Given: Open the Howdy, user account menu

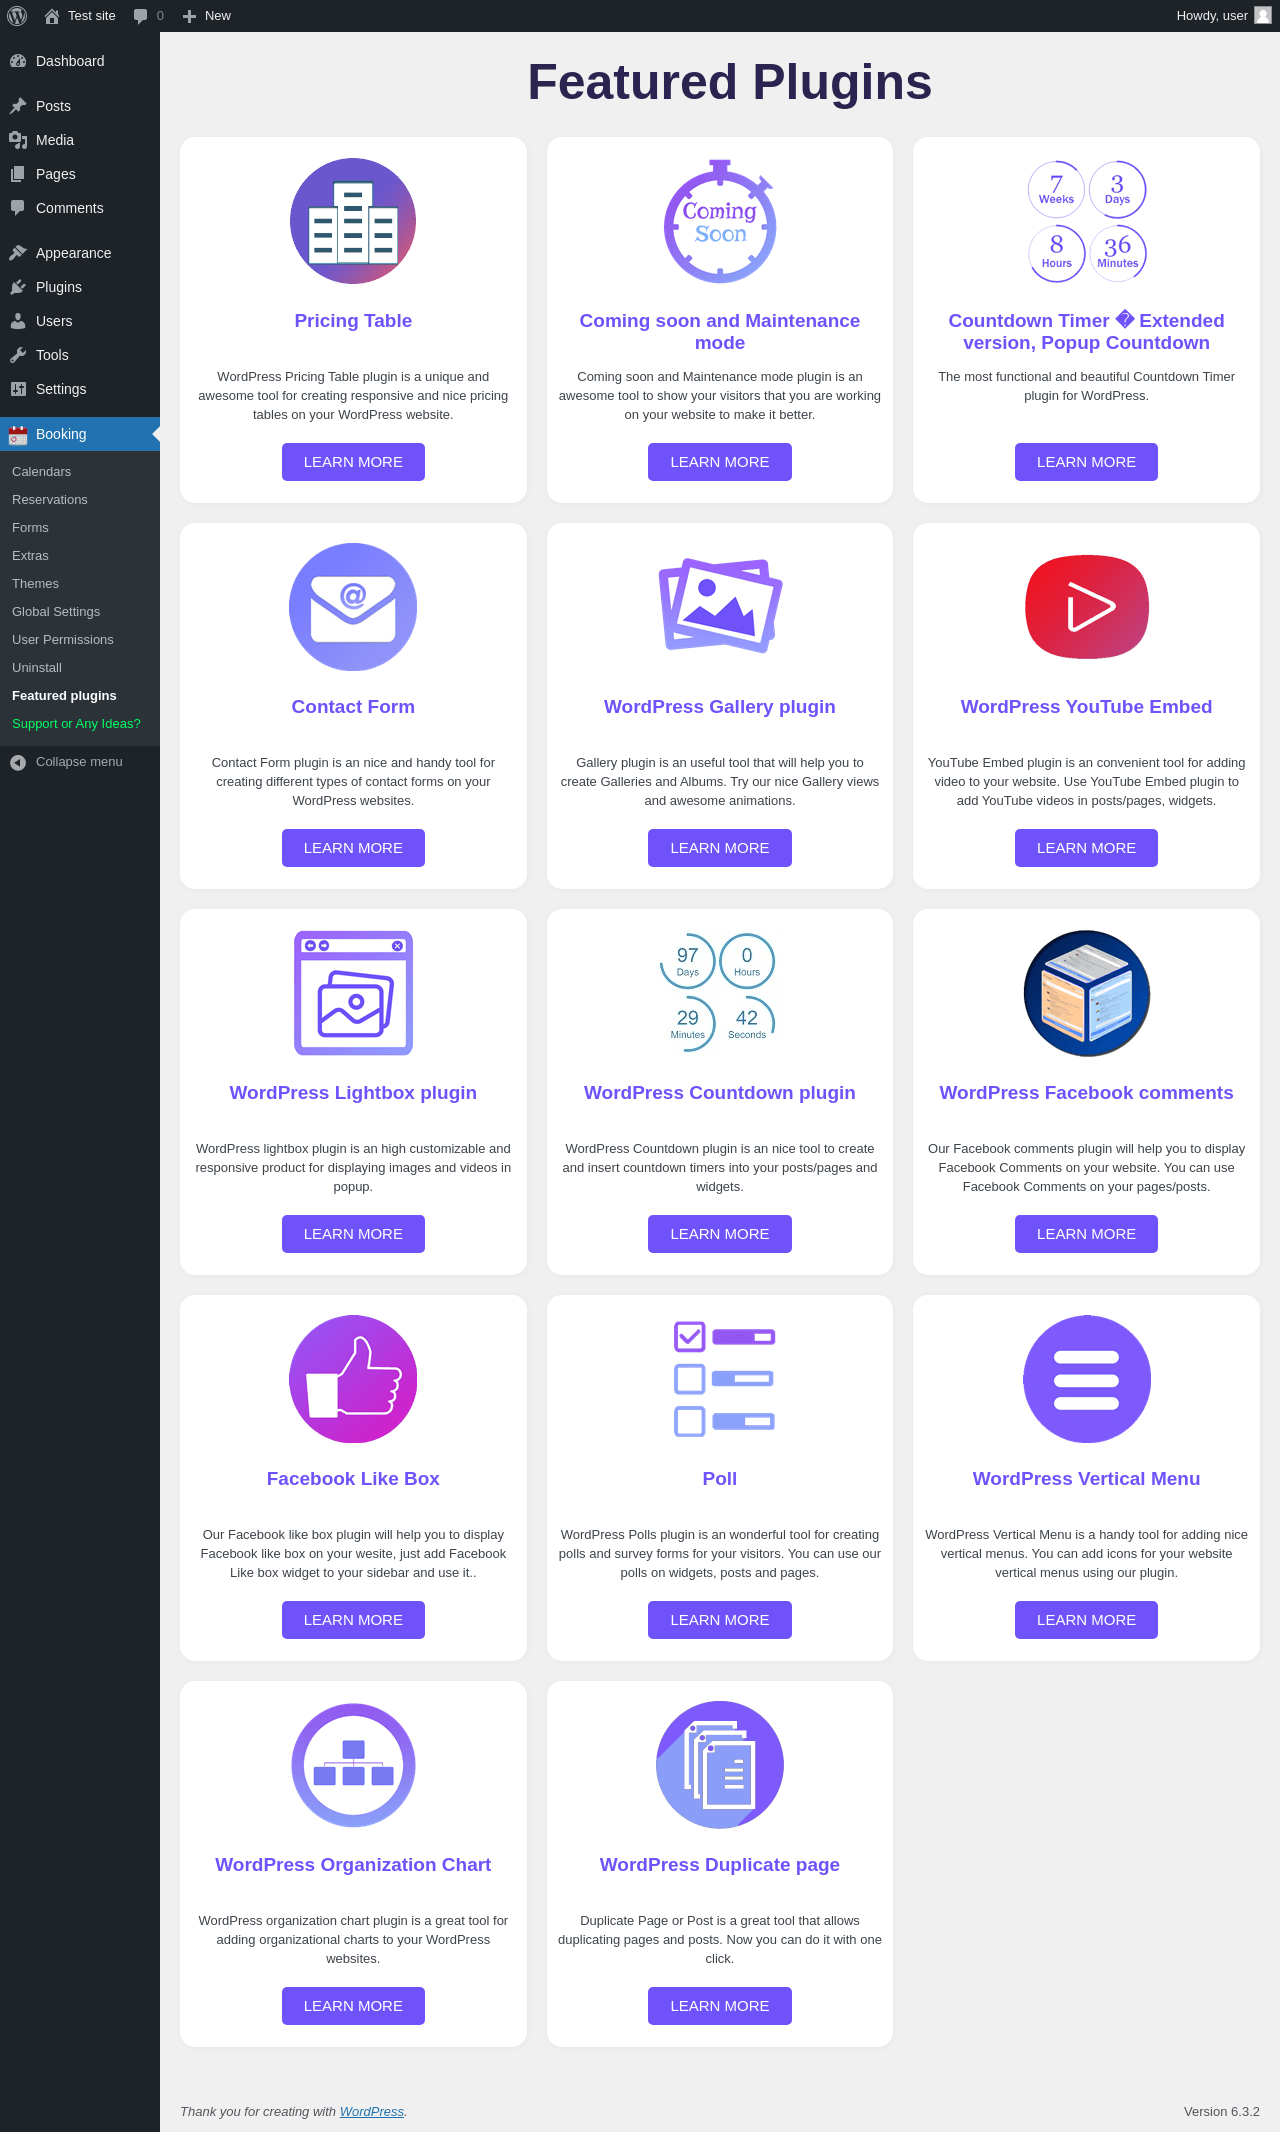Looking at the screenshot, I should click(x=1223, y=16).
